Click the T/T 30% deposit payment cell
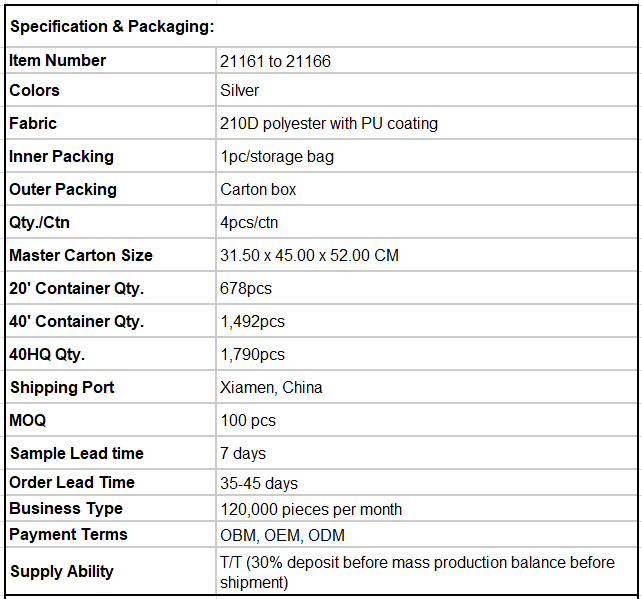Image resolution: width=642 pixels, height=599 pixels. click(x=426, y=572)
